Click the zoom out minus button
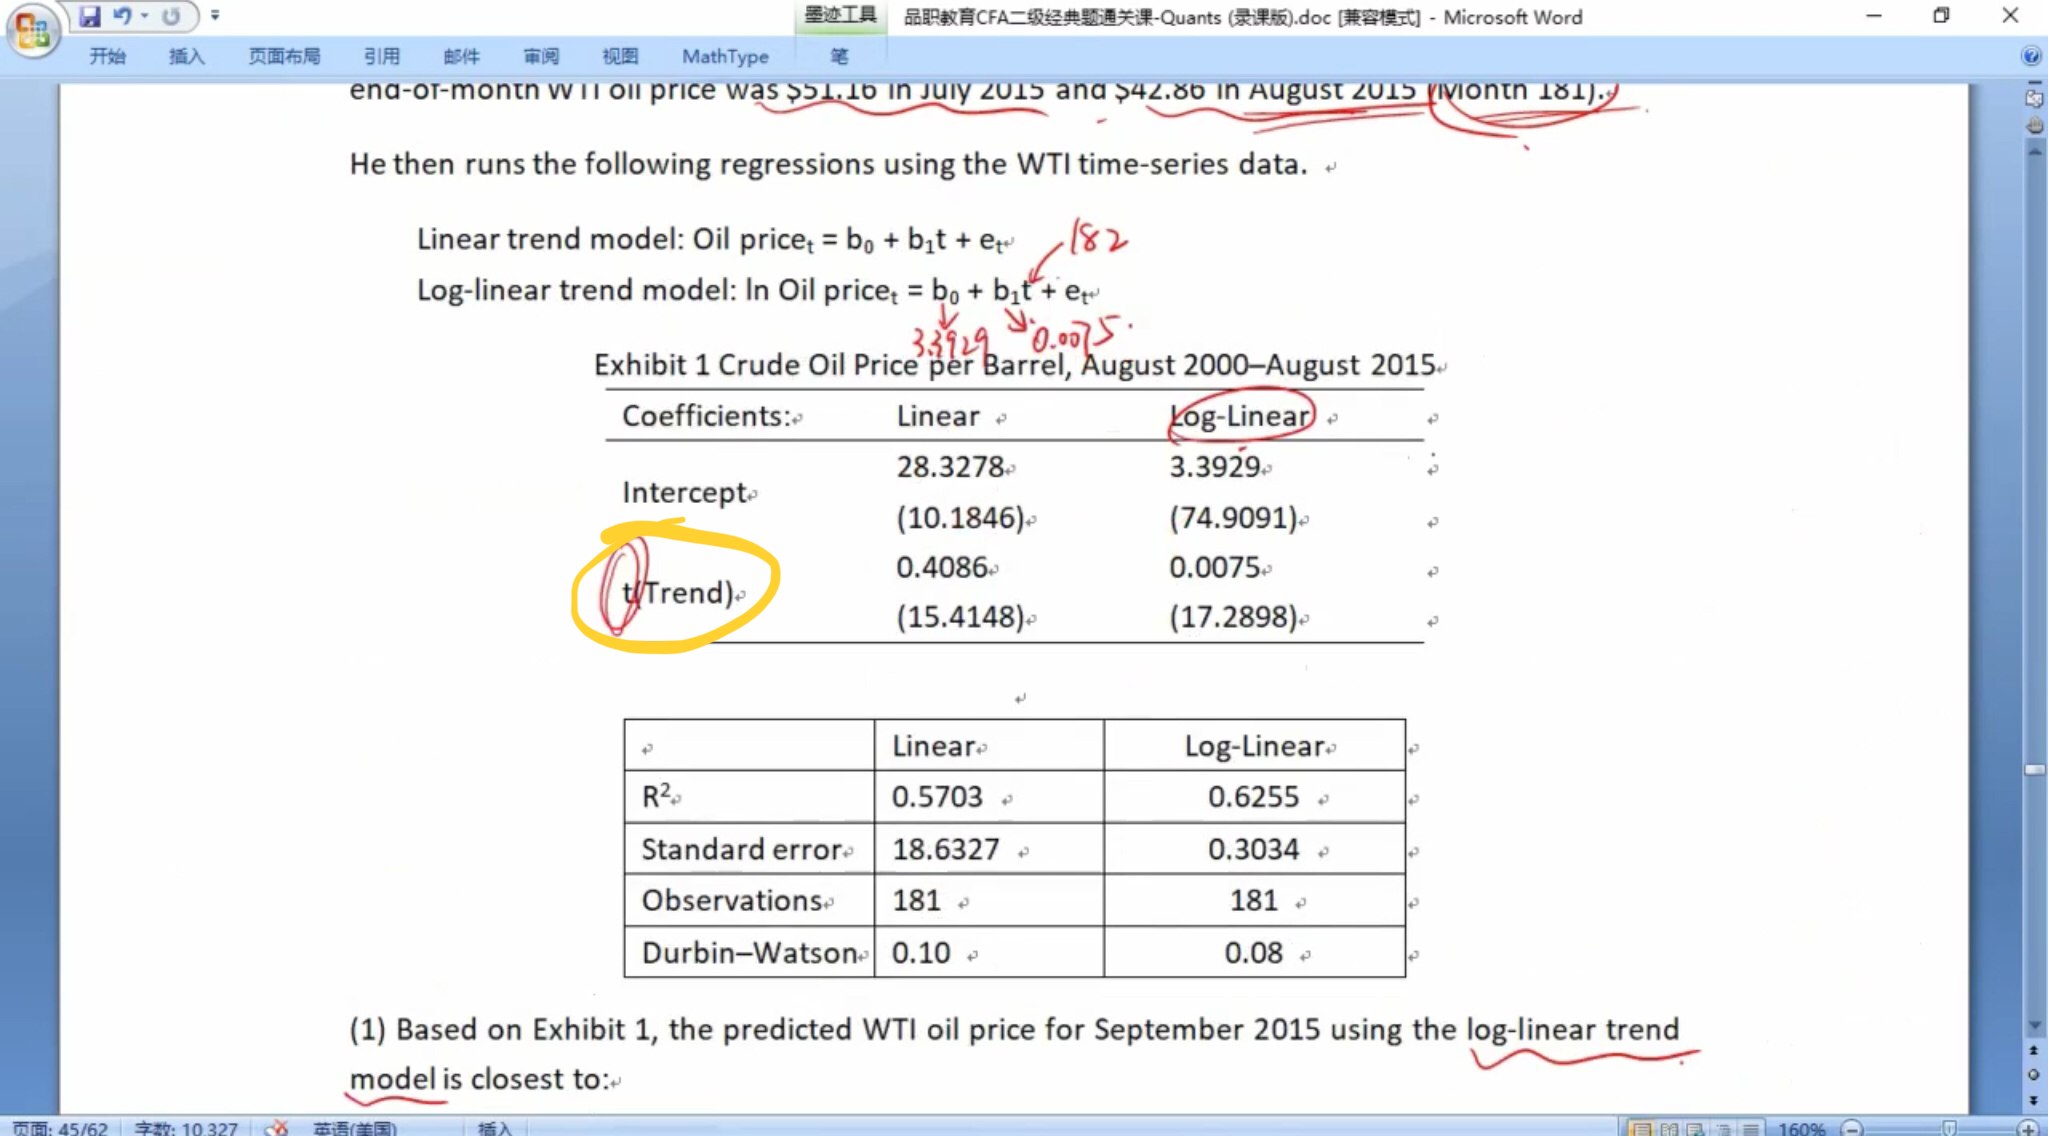The height and width of the screenshot is (1136, 2048). coord(1852,1128)
